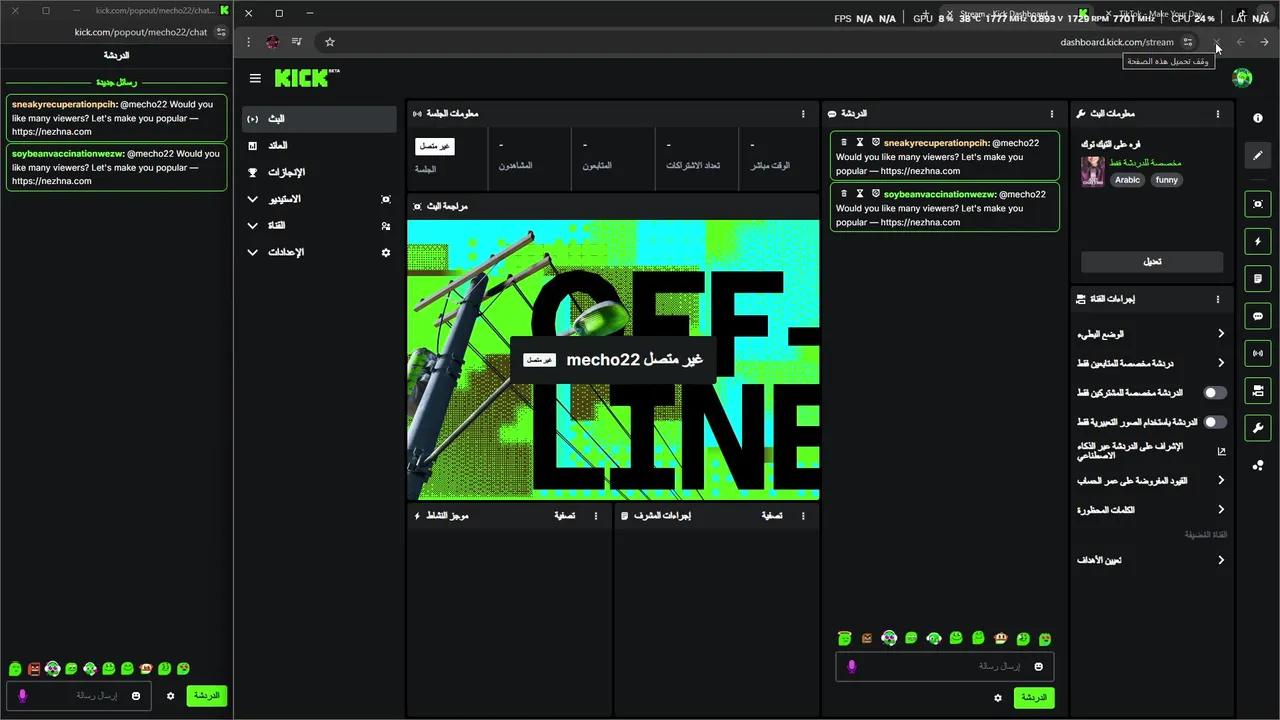
Task: Open the hamburger menu beside the Kick logo
Action: (x=255, y=78)
